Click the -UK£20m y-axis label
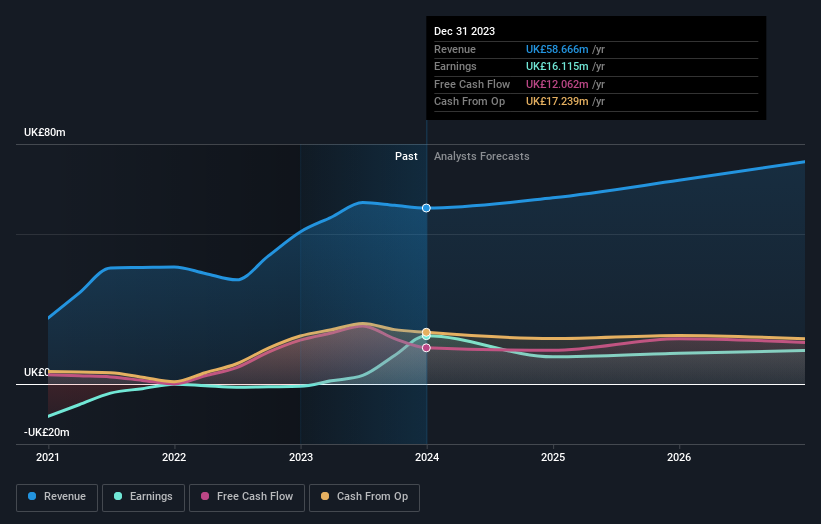Screen dimensions: 821x524 pos(47,432)
